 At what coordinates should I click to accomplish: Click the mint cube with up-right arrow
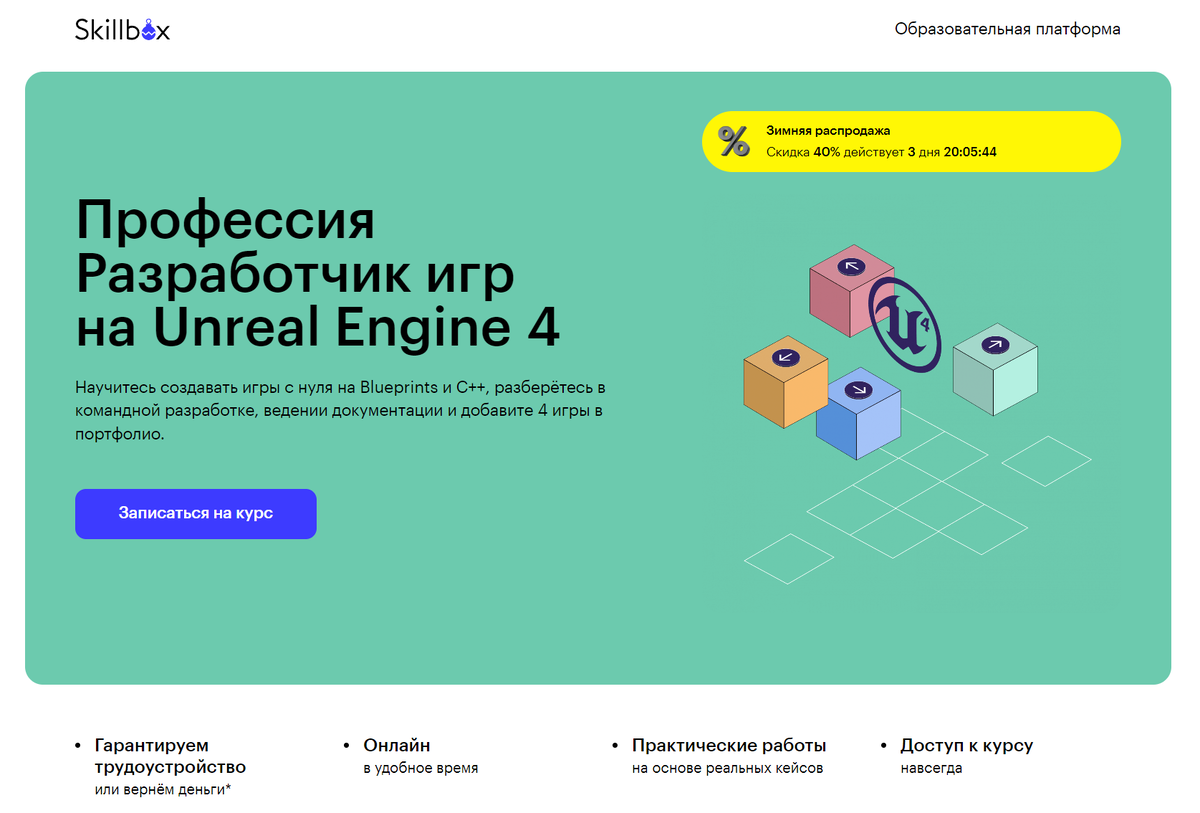point(995,370)
